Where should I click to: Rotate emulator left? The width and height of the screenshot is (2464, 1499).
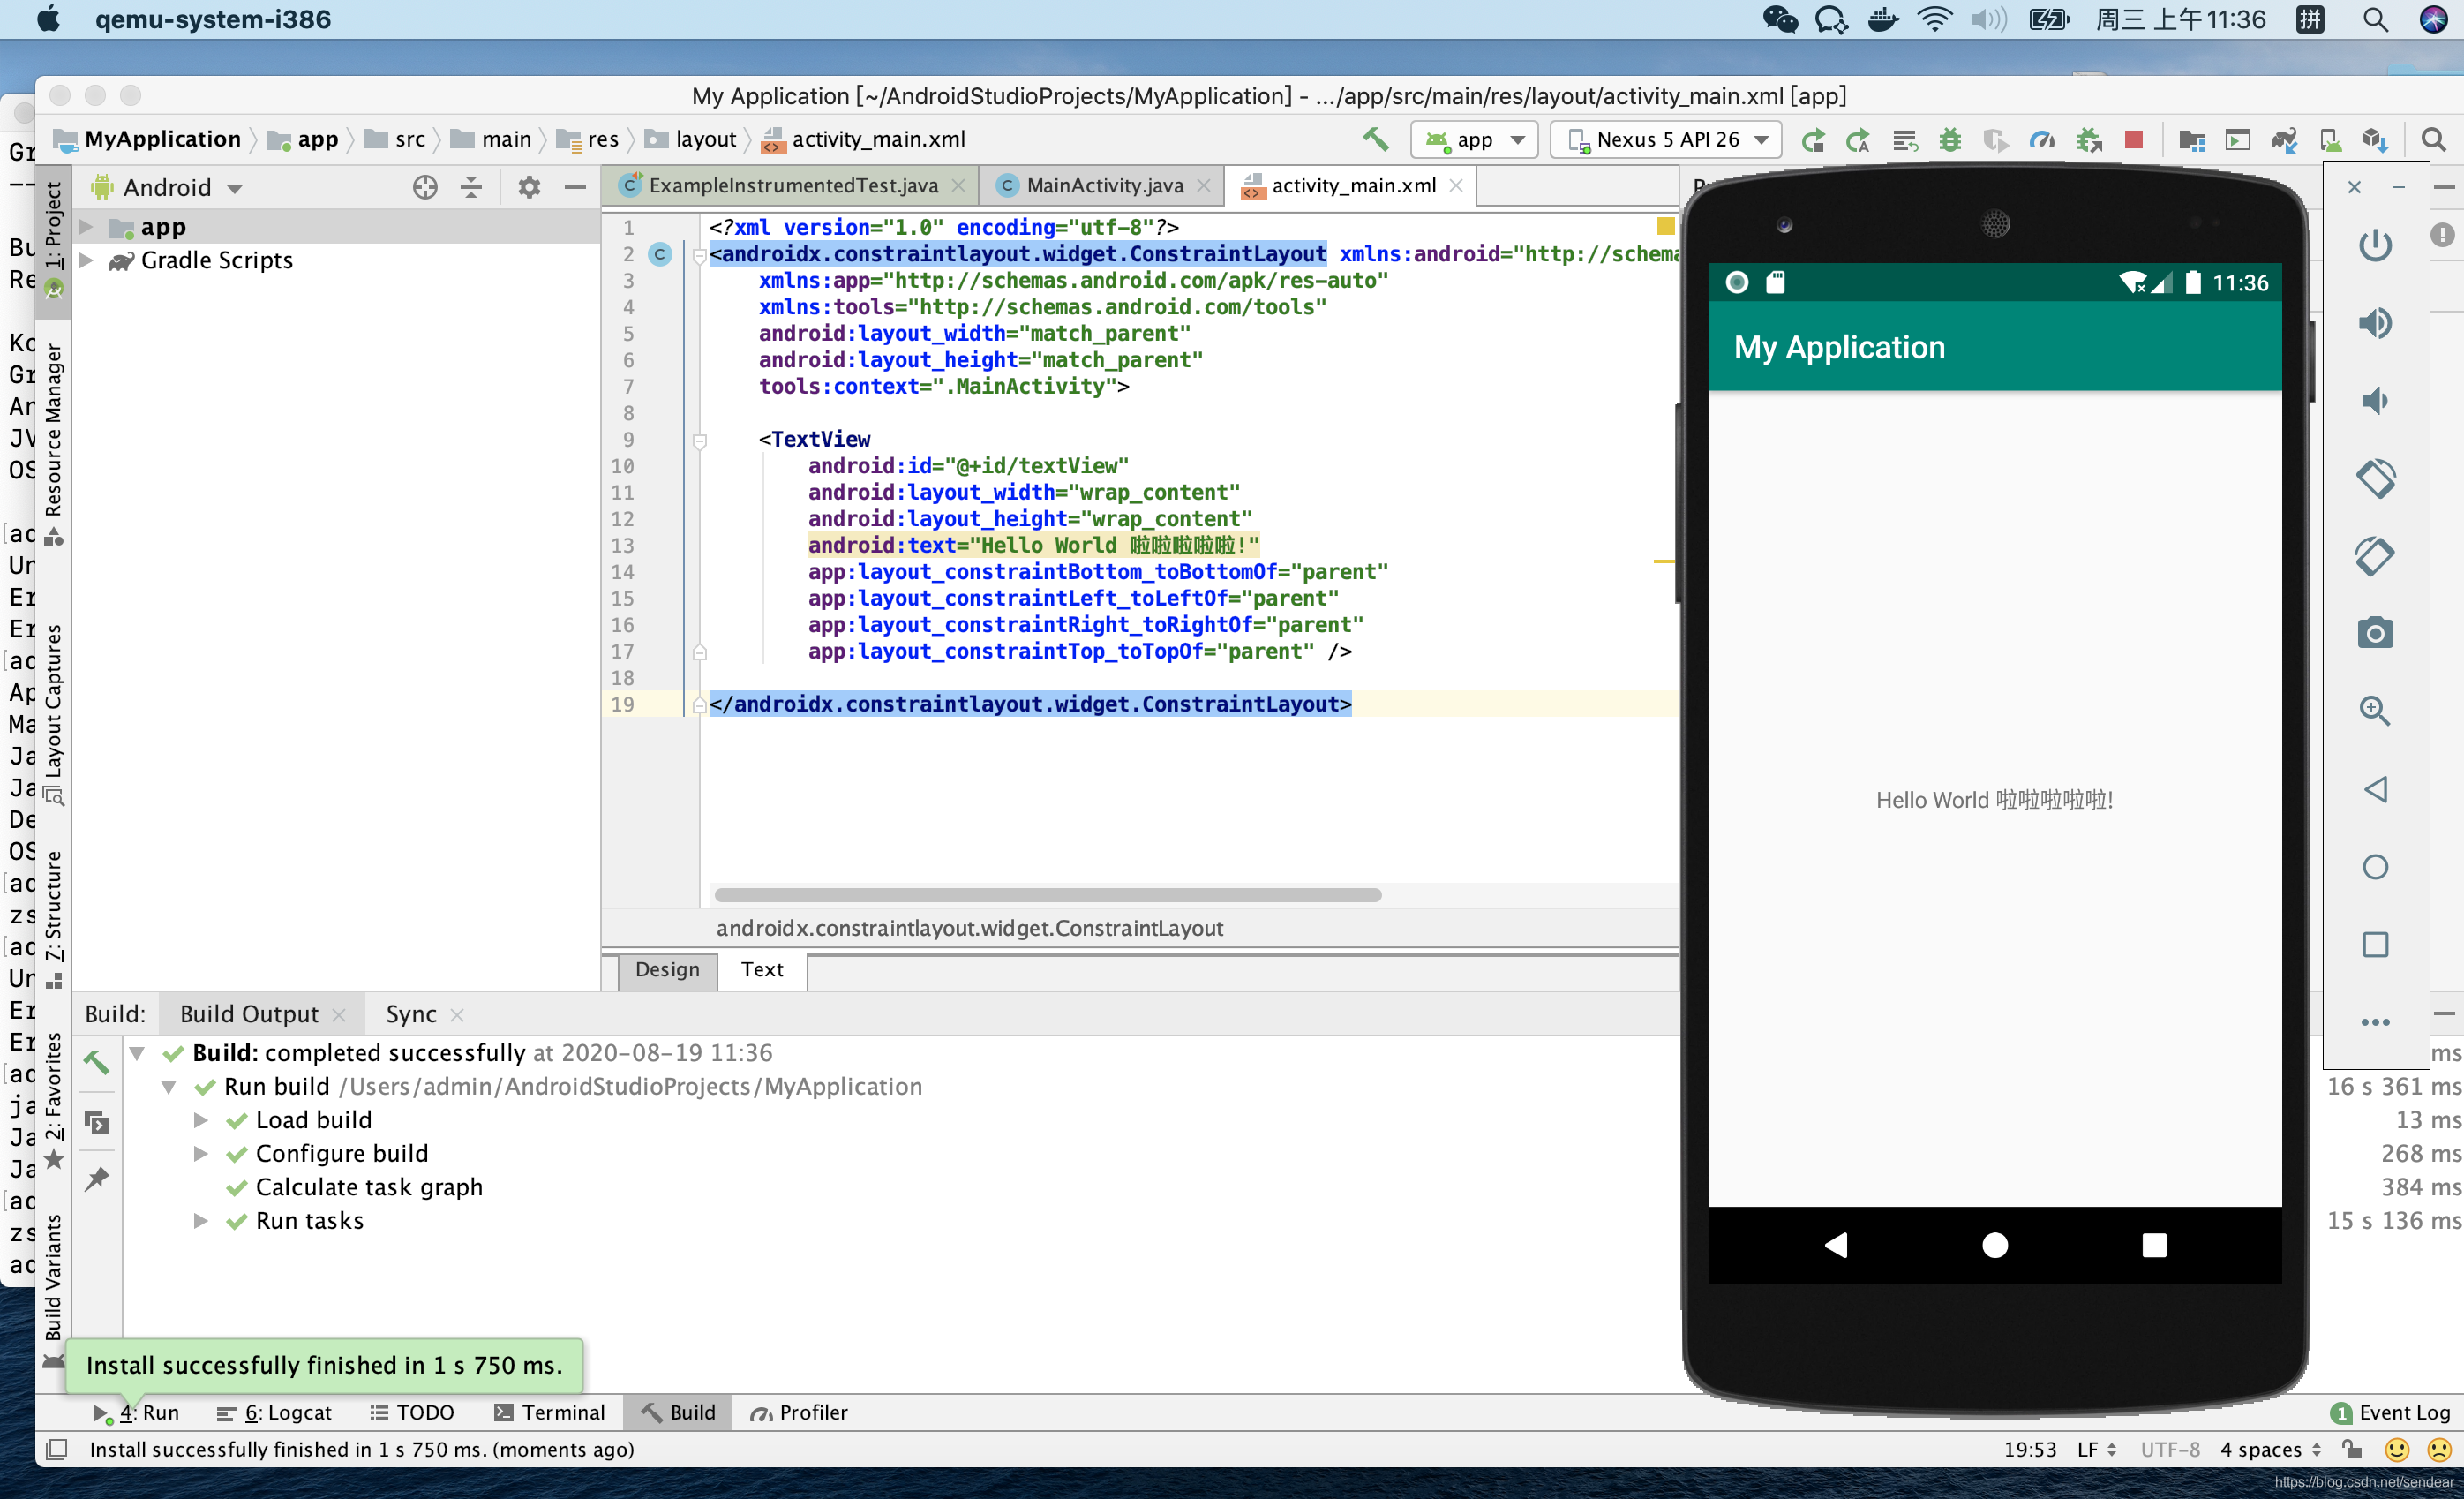tap(2375, 479)
